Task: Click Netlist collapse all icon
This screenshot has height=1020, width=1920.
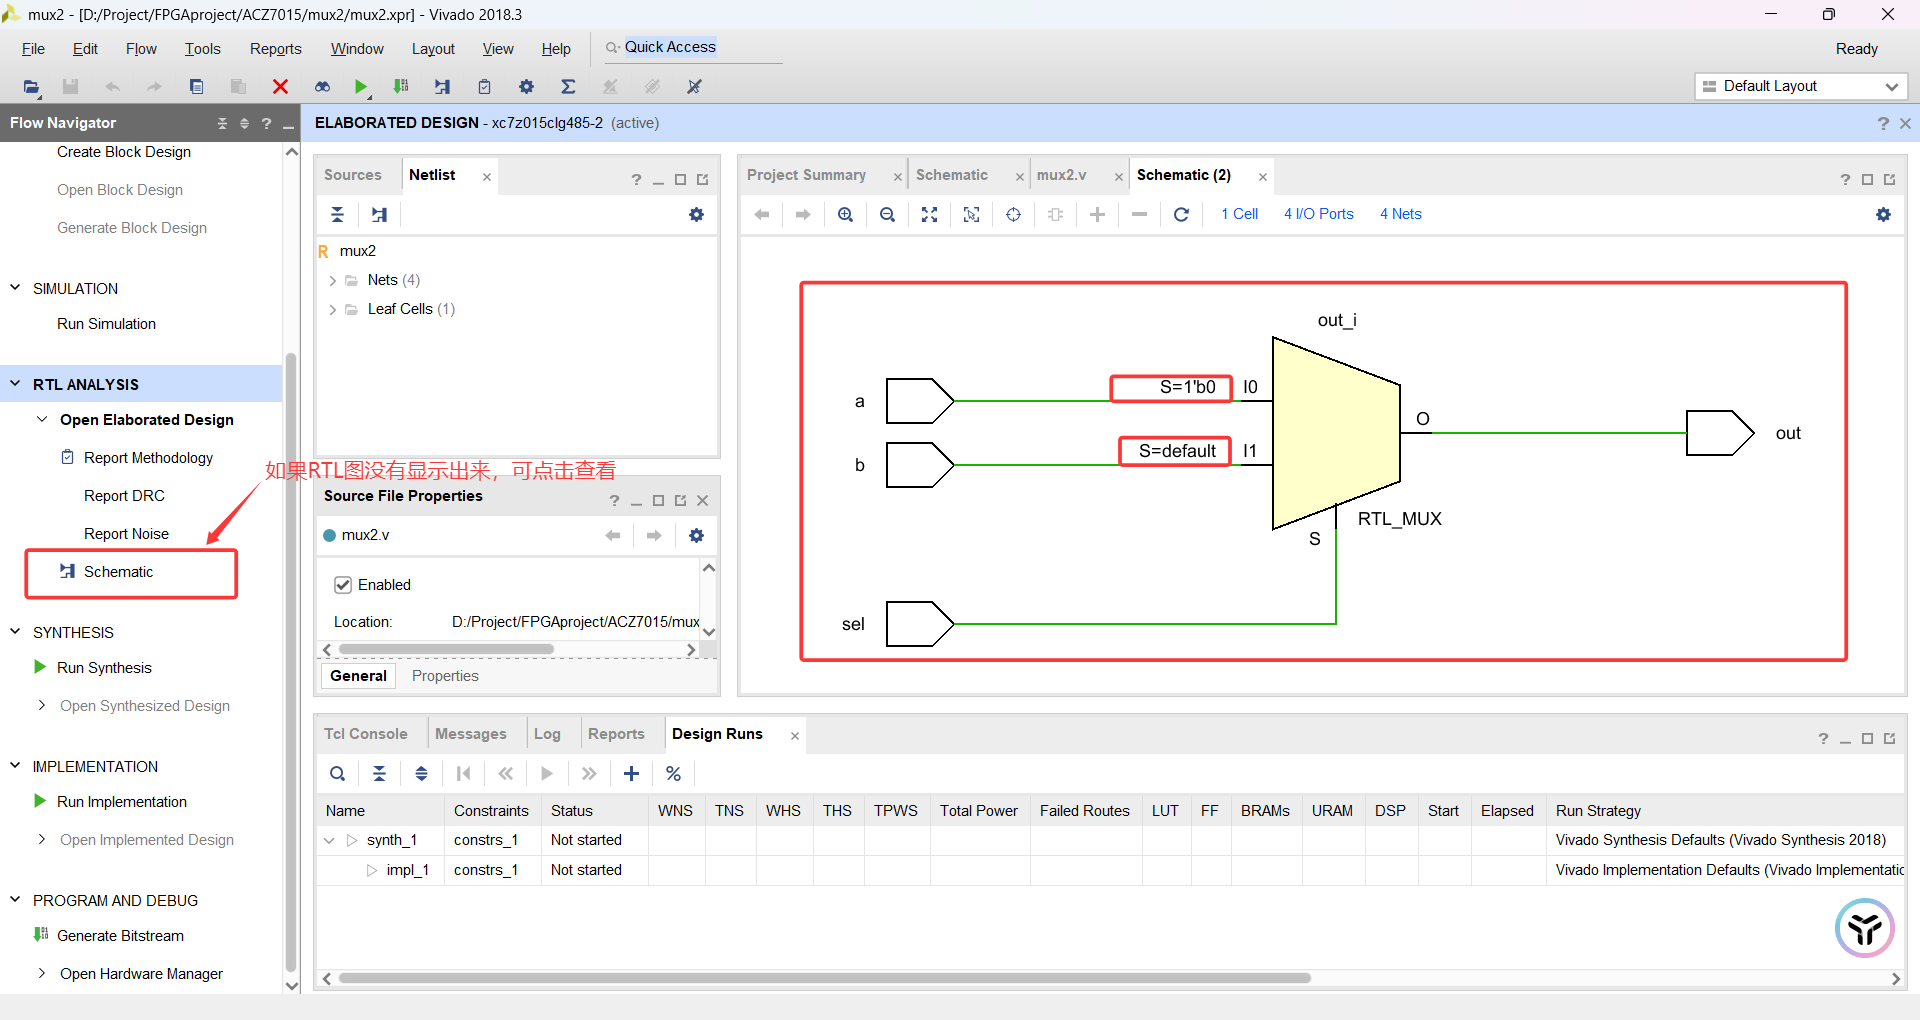Action: 337,214
